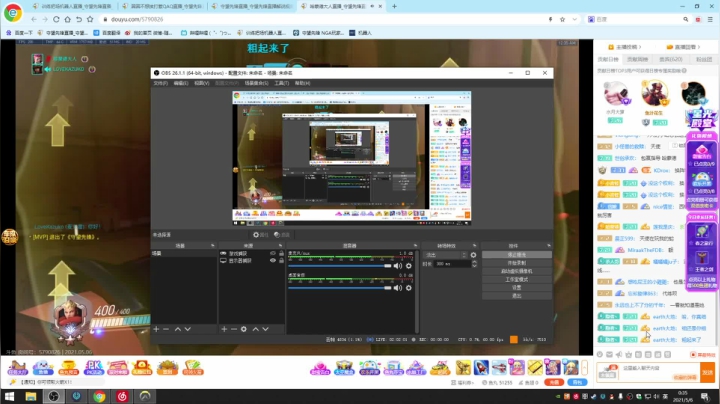
Task: Move the scene up in Scenes panel
Action: 178,329
